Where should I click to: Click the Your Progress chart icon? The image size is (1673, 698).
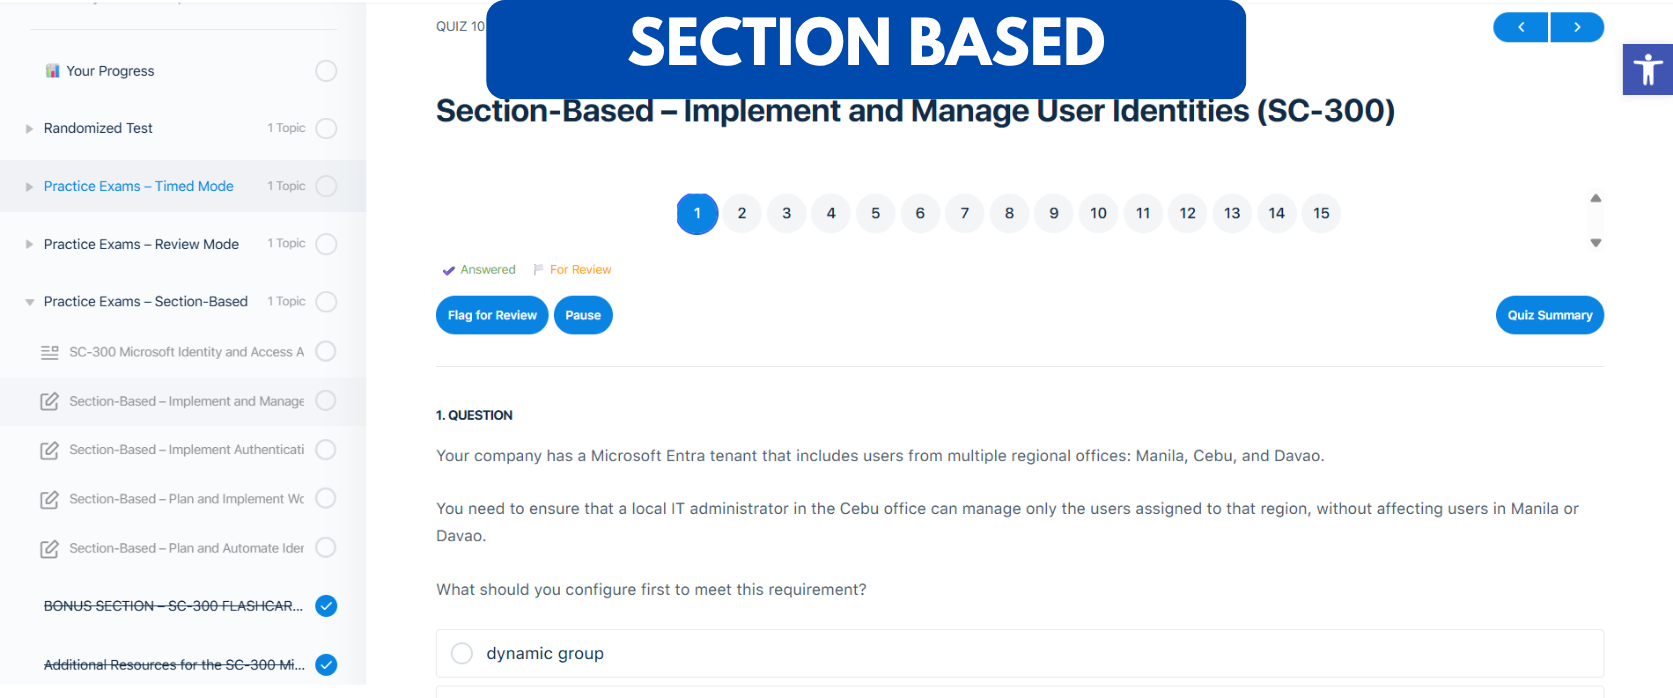[x=52, y=71]
